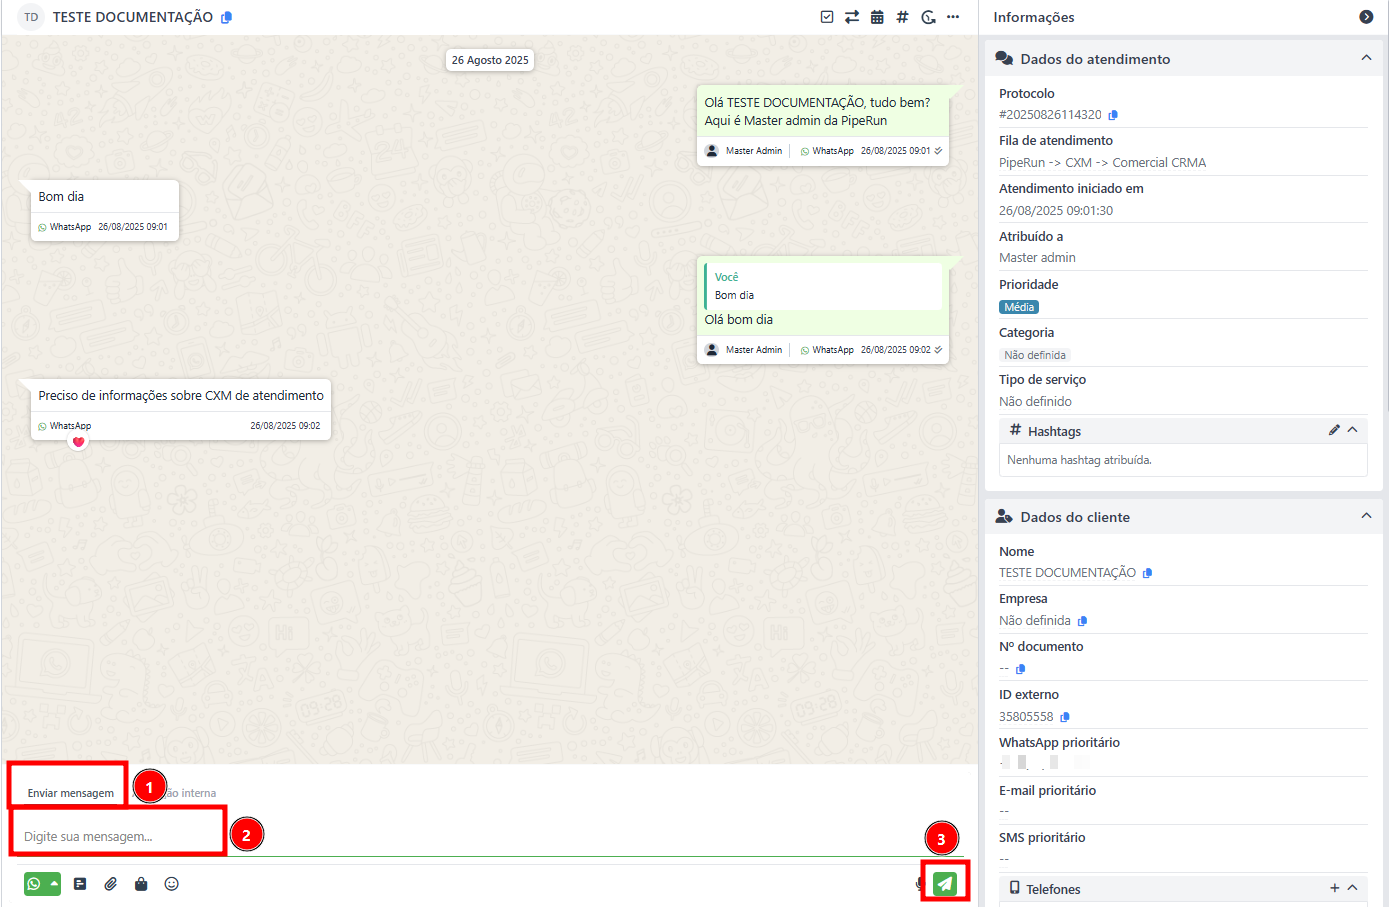Add a new phone under Telefones

[1334, 888]
